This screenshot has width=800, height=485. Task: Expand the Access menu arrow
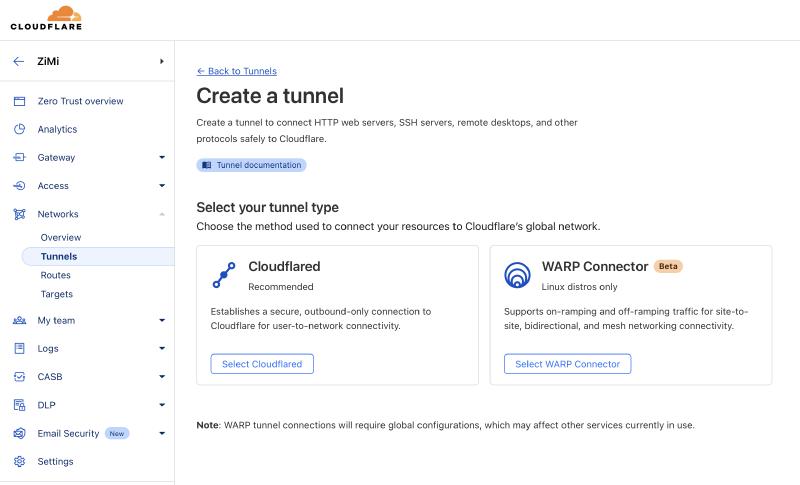pyautogui.click(x=162, y=186)
